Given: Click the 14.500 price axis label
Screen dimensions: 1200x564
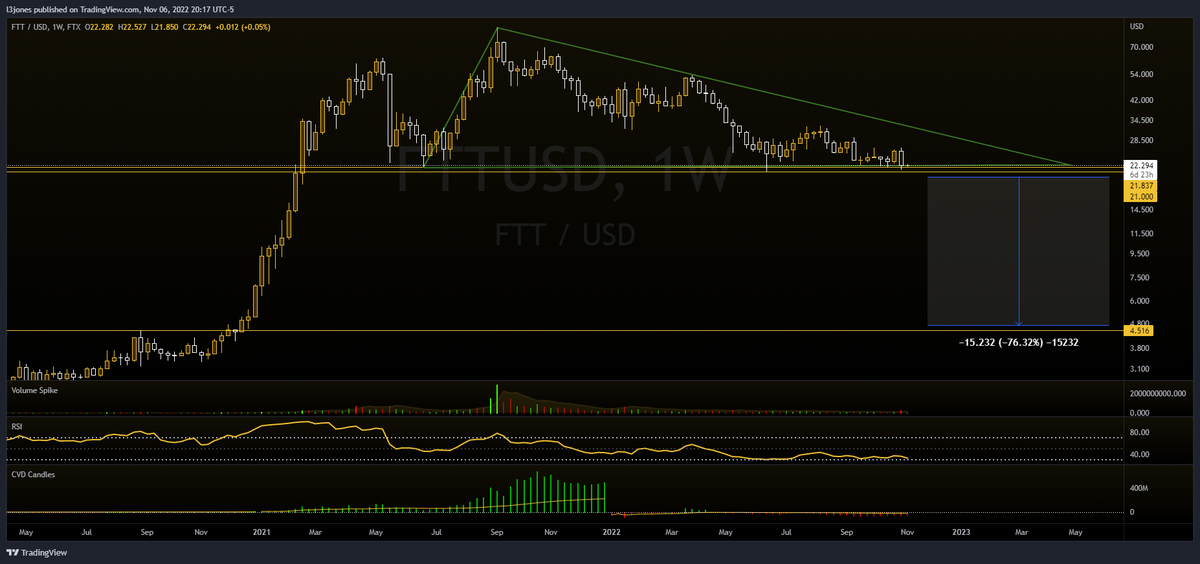Looking at the screenshot, I should click(1141, 211).
